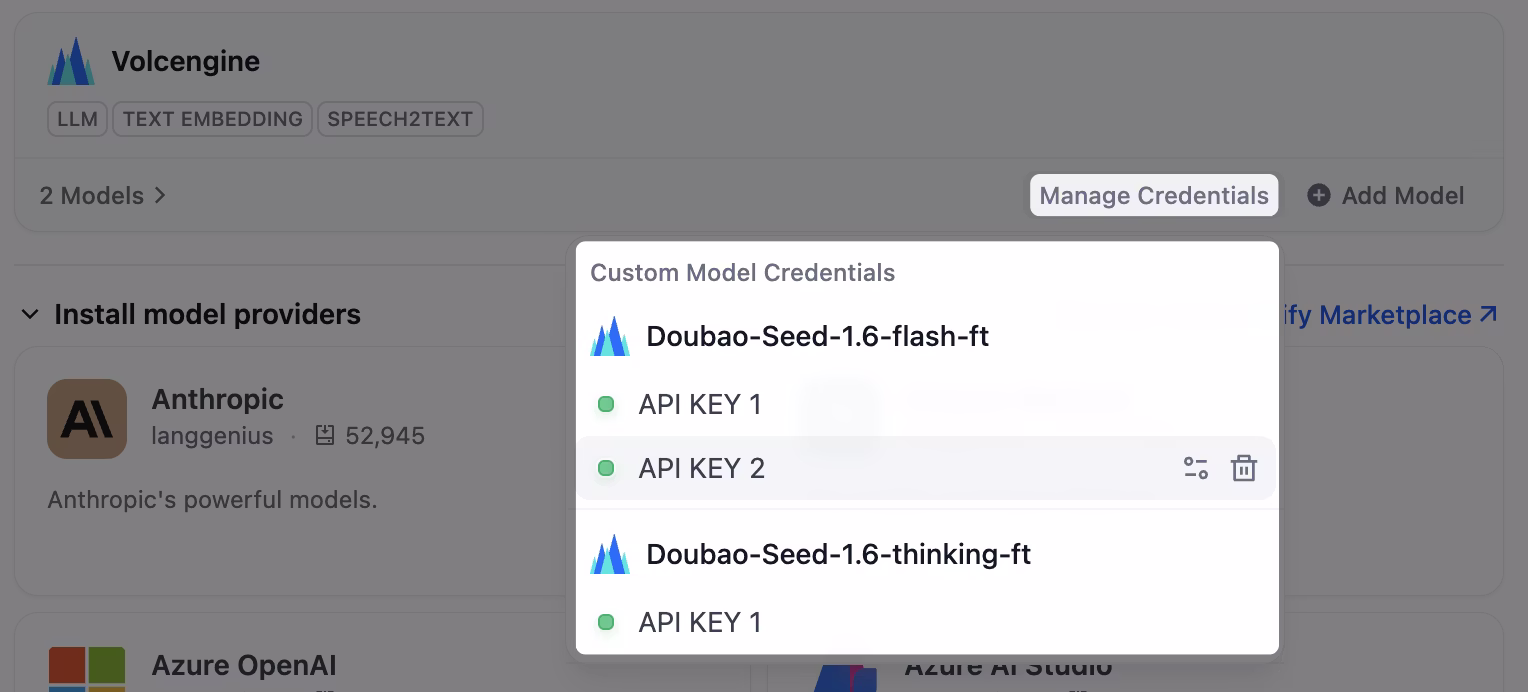This screenshot has height=692, width=1528.
Task: Expand the 2 Models list
Action: 100,195
